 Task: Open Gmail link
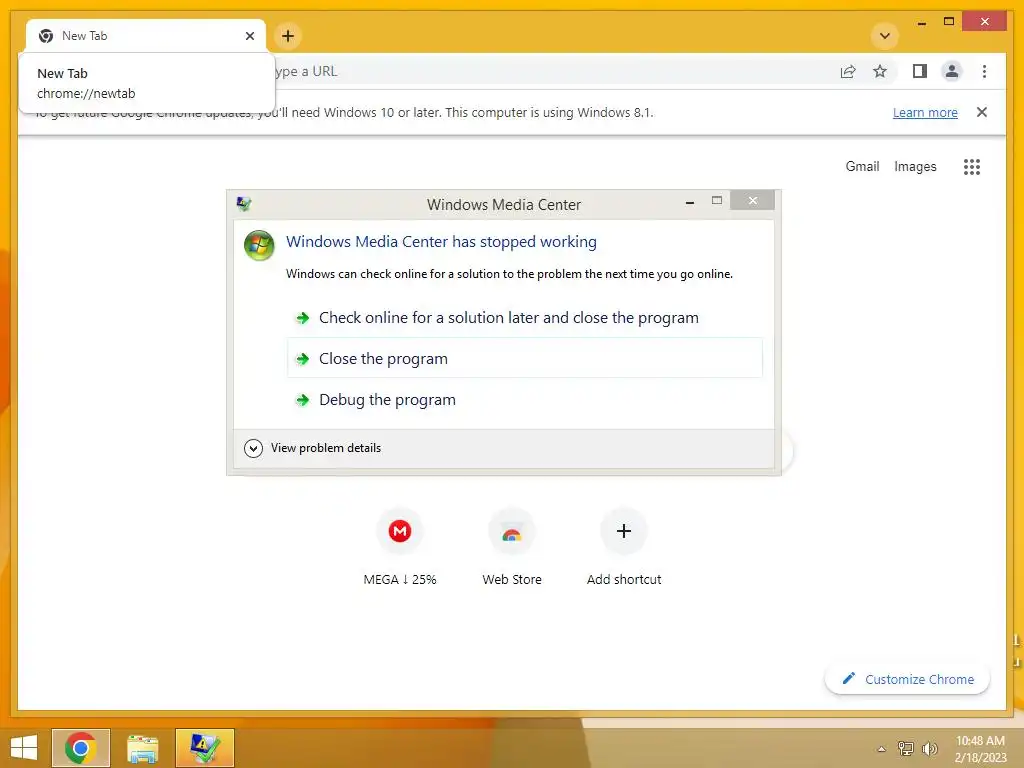pos(862,167)
